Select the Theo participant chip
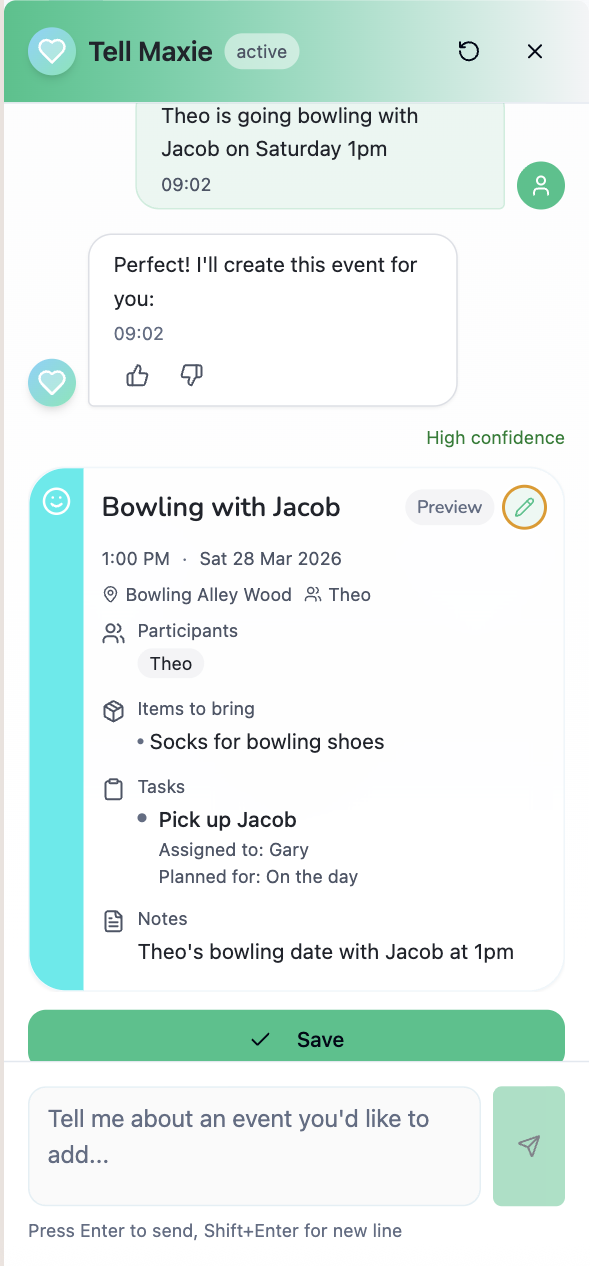The height and width of the screenshot is (1266, 590). (x=170, y=663)
